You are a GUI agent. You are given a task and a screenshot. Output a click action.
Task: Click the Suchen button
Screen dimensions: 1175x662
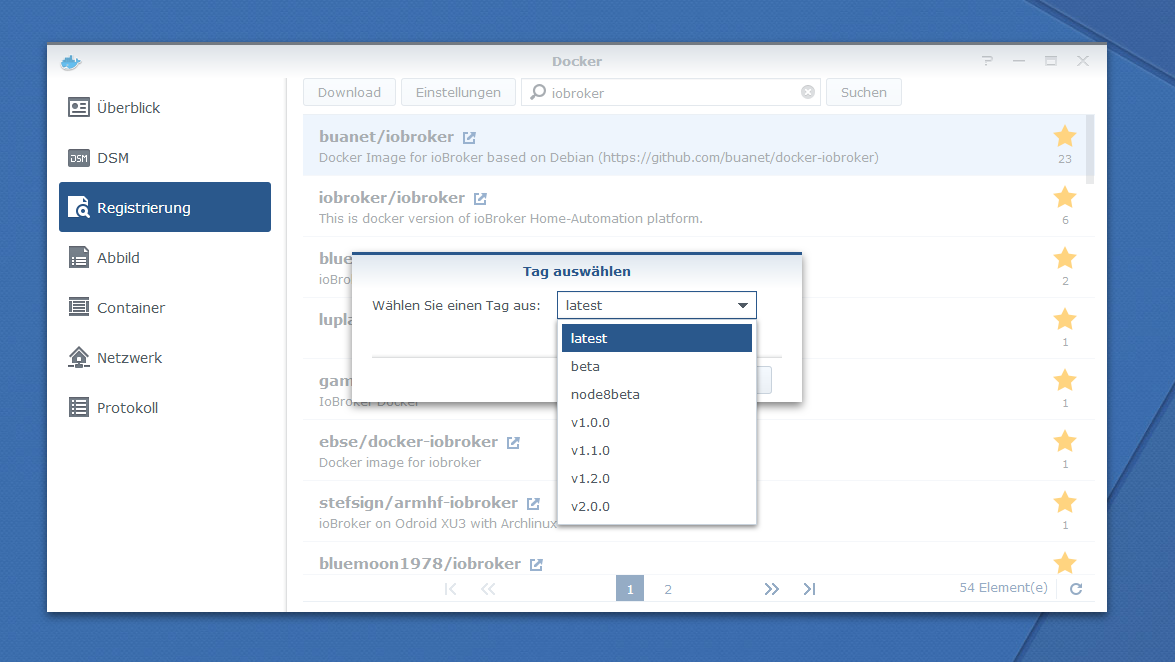[863, 92]
